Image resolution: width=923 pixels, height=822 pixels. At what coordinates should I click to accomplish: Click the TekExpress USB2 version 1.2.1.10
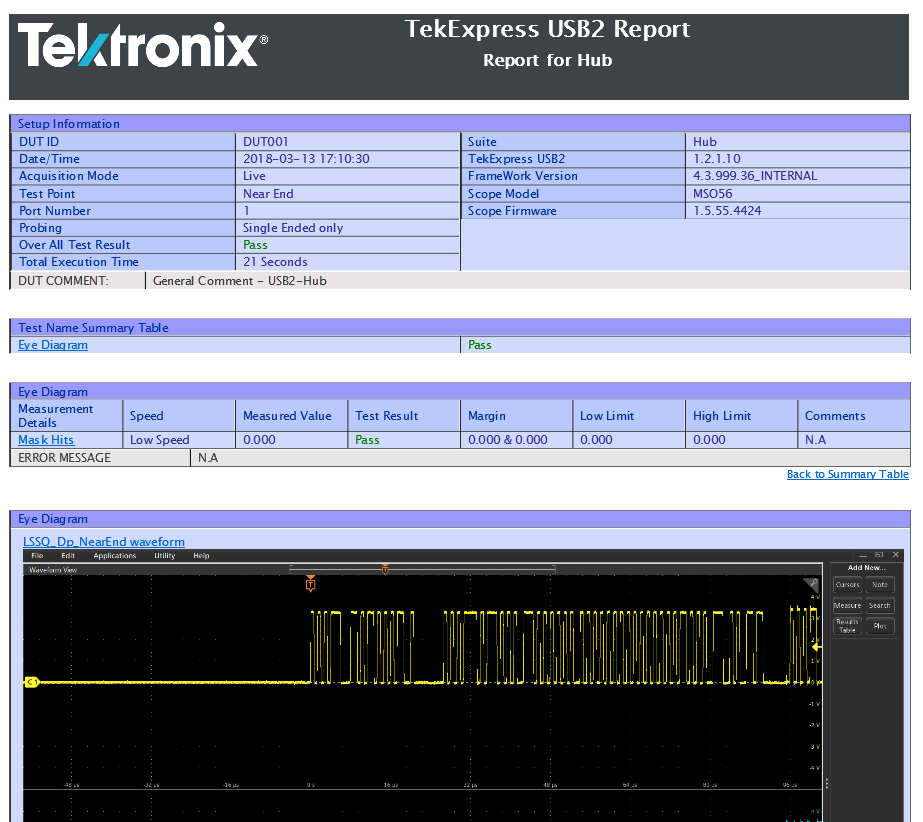tap(716, 159)
